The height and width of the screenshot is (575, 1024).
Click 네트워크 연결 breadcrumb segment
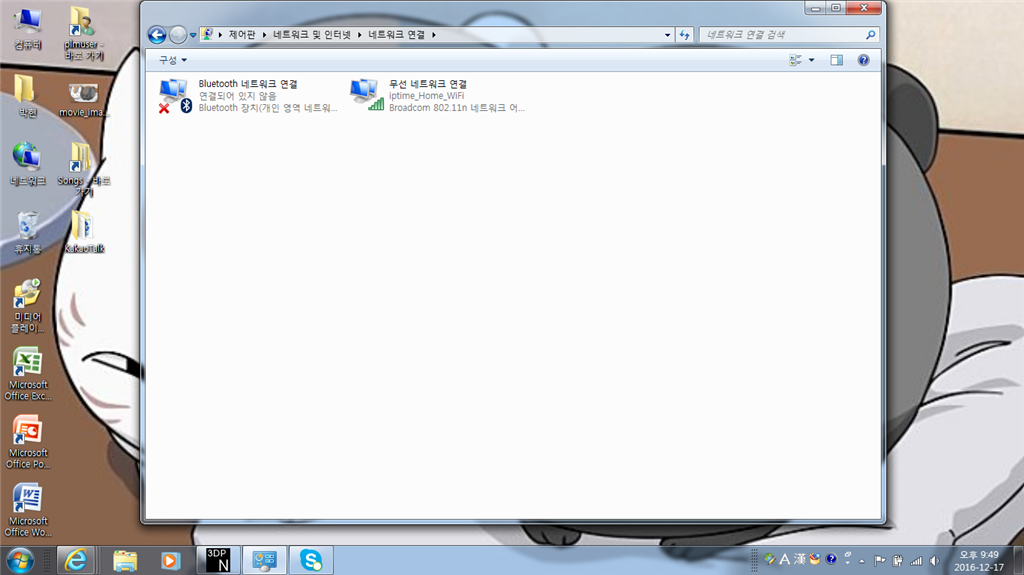[x=396, y=35]
